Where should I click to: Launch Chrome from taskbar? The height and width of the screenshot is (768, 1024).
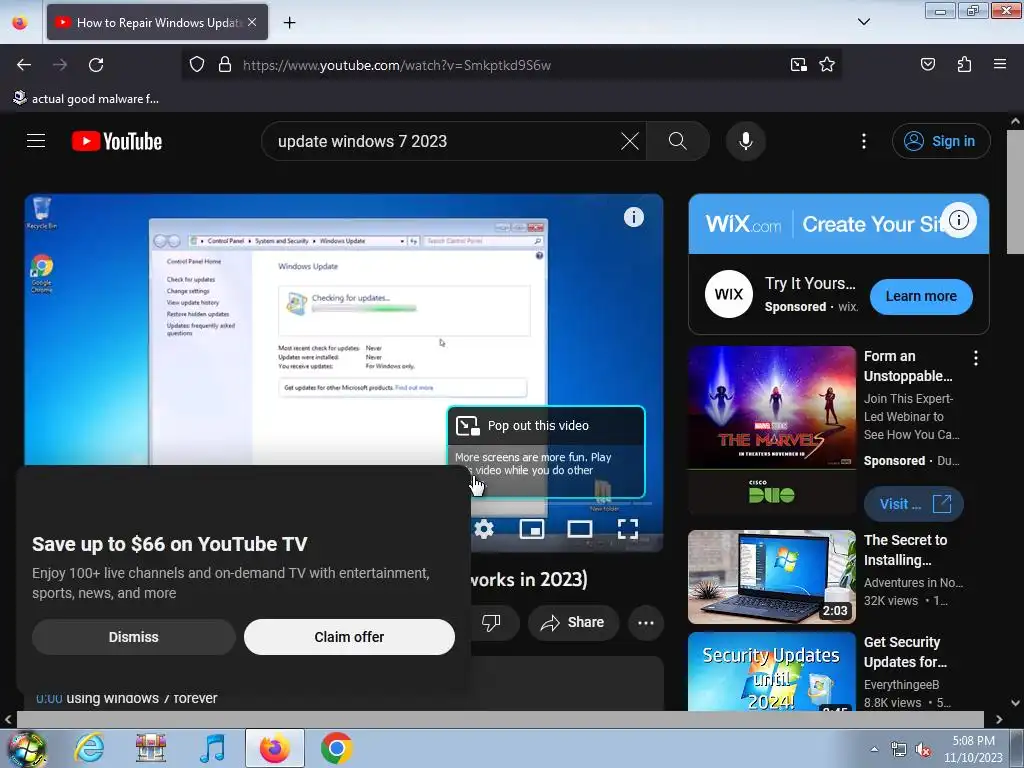(336, 748)
